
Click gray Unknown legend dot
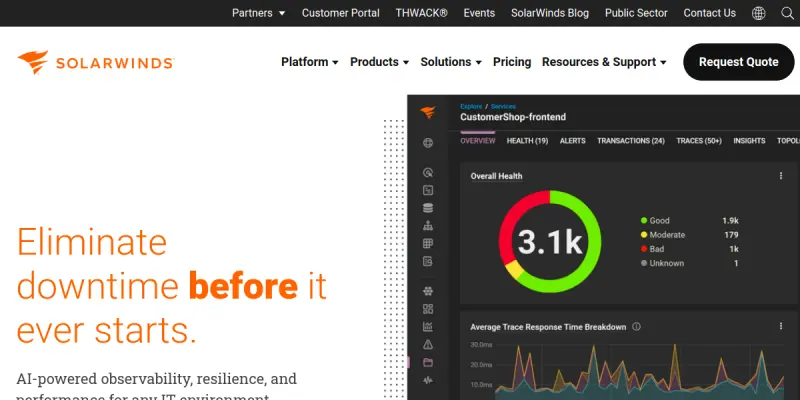coord(644,263)
